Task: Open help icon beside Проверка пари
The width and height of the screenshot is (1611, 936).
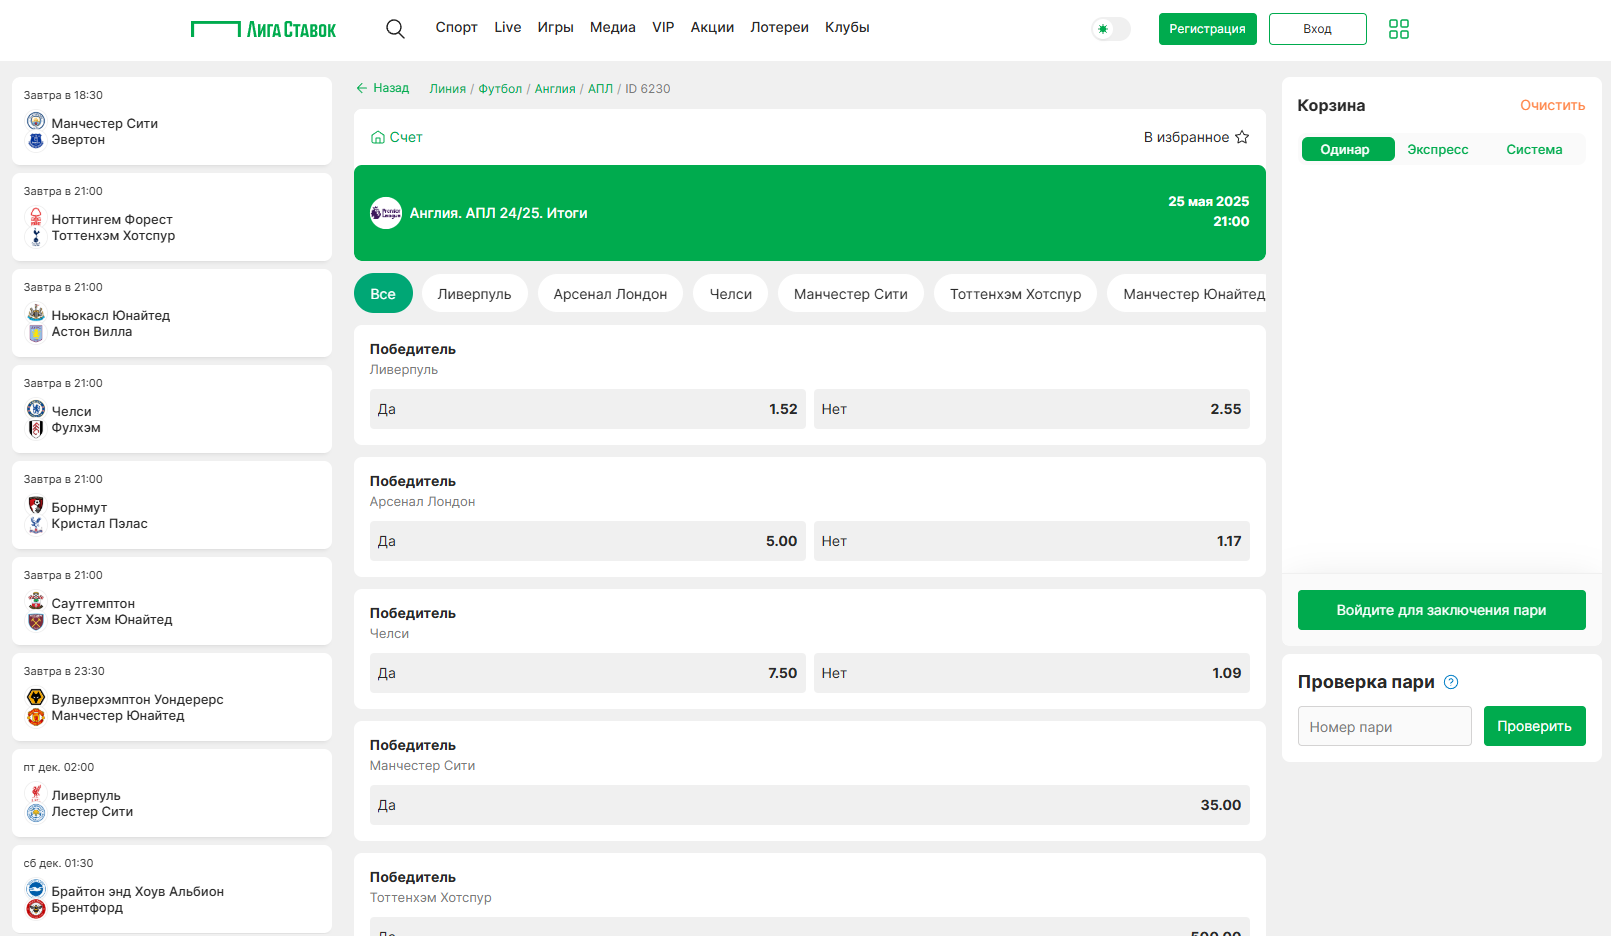Action: point(1451,682)
